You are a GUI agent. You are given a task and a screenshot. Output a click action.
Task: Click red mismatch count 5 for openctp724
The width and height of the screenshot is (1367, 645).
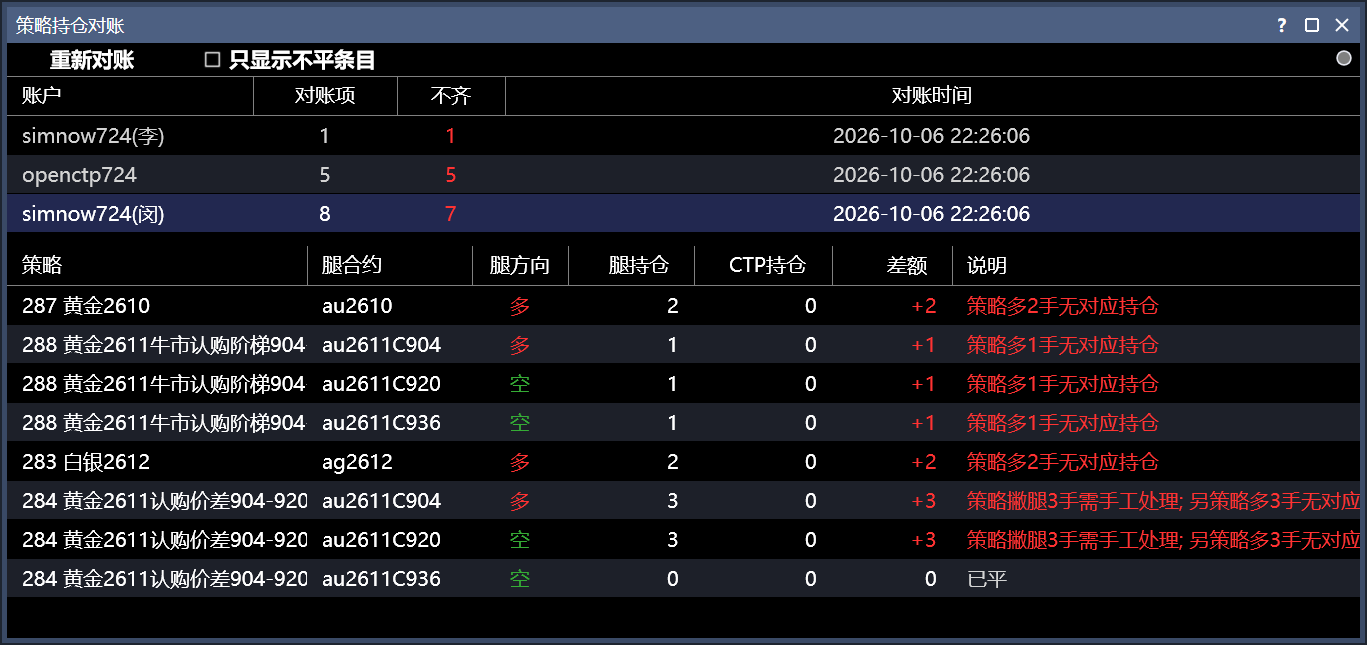[x=451, y=175]
